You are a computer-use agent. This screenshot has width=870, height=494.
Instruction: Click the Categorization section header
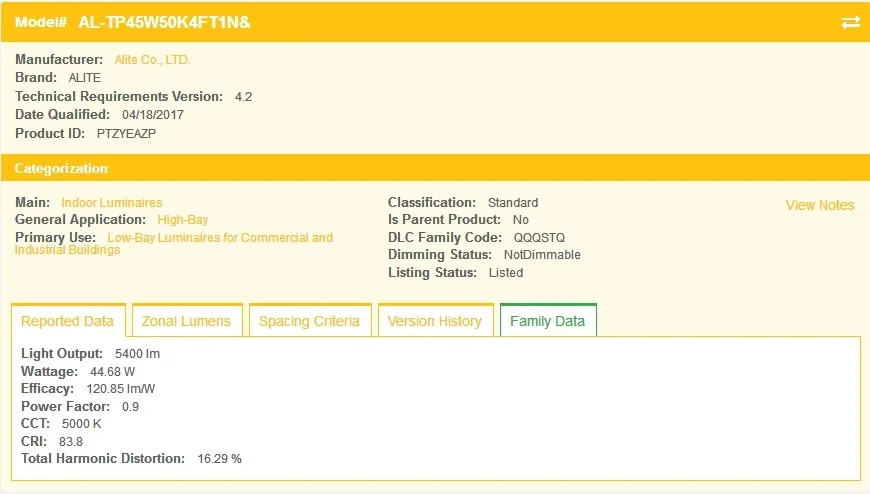pyautogui.click(x=61, y=168)
